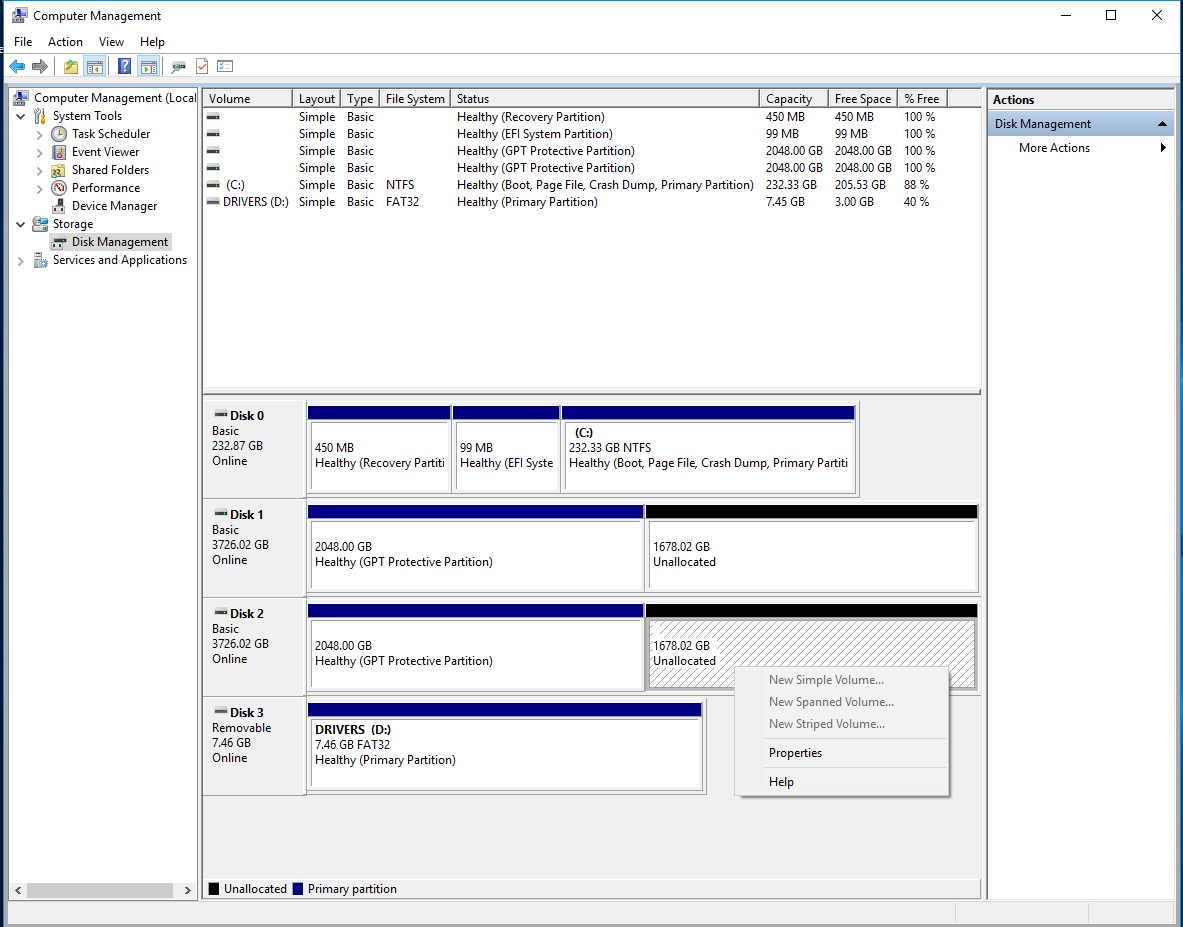Viewport: 1183px width, 927px height.
Task: Click the blue Back arrow toolbar icon
Action: coord(17,66)
